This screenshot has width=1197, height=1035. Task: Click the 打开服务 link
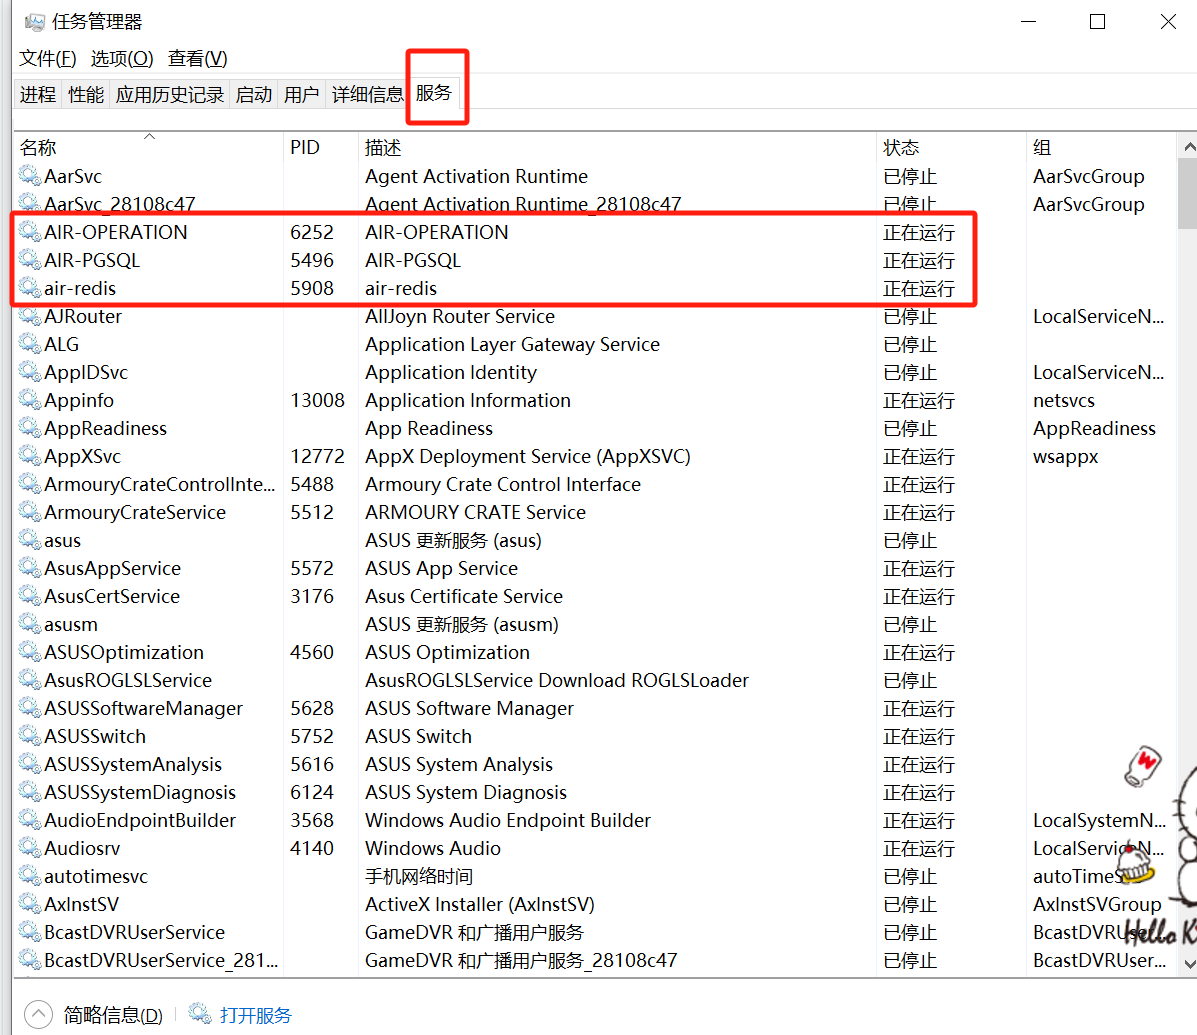[256, 1015]
